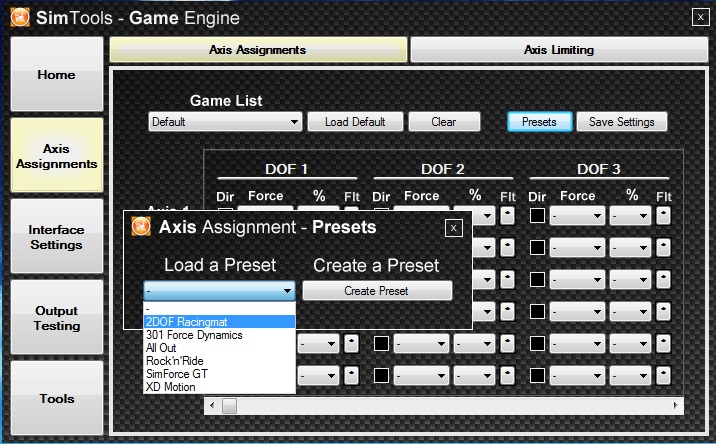This screenshot has width=716, height=444.
Task: Open DOF 2 Force dropdown in the fifth axis row
Action: [x=421, y=344]
